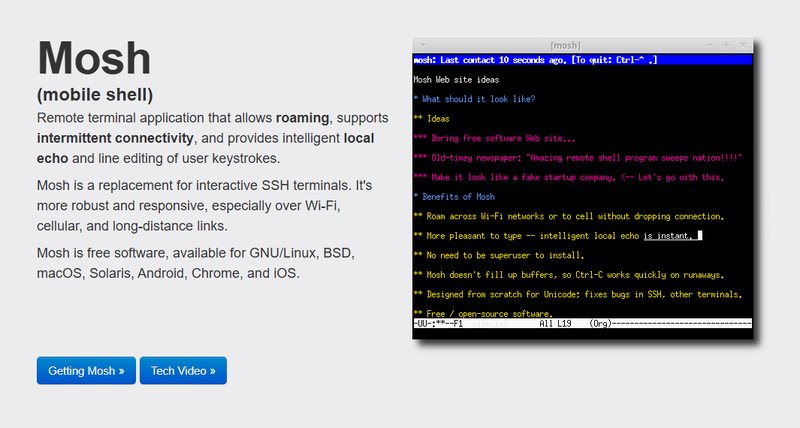Select the 'Mosh Web site ideas' terminal line
The width and height of the screenshot is (800, 428).
click(x=463, y=79)
